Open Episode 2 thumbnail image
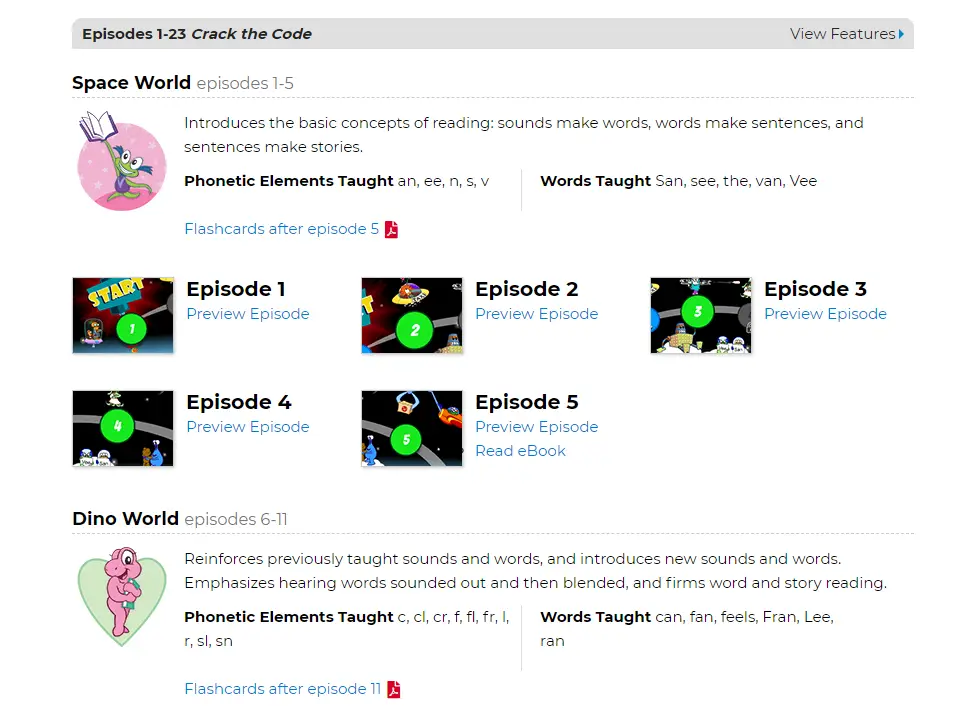The image size is (967, 706). (412, 315)
